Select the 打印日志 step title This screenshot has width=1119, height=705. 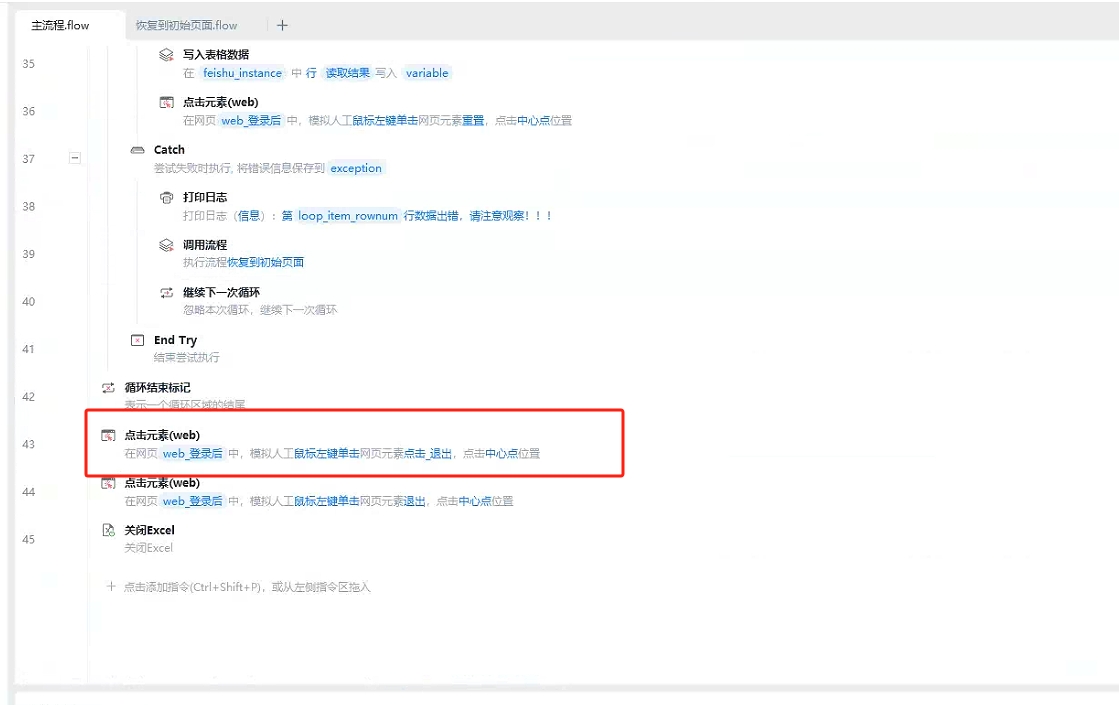tap(205, 197)
